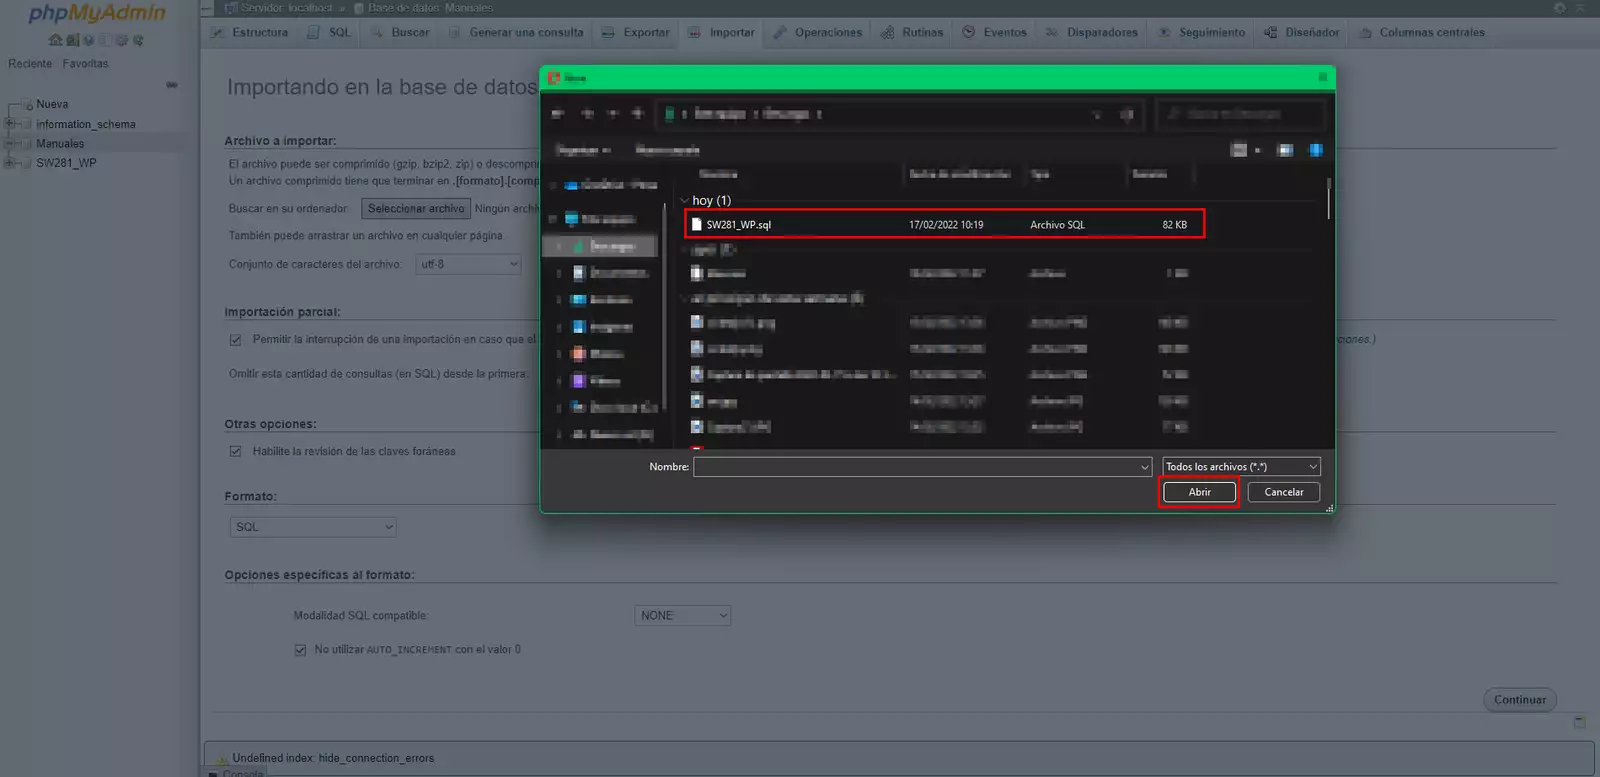Click the SW281_WP.sql file icon
Viewport: 1600px width, 777px height.
pyautogui.click(x=697, y=225)
